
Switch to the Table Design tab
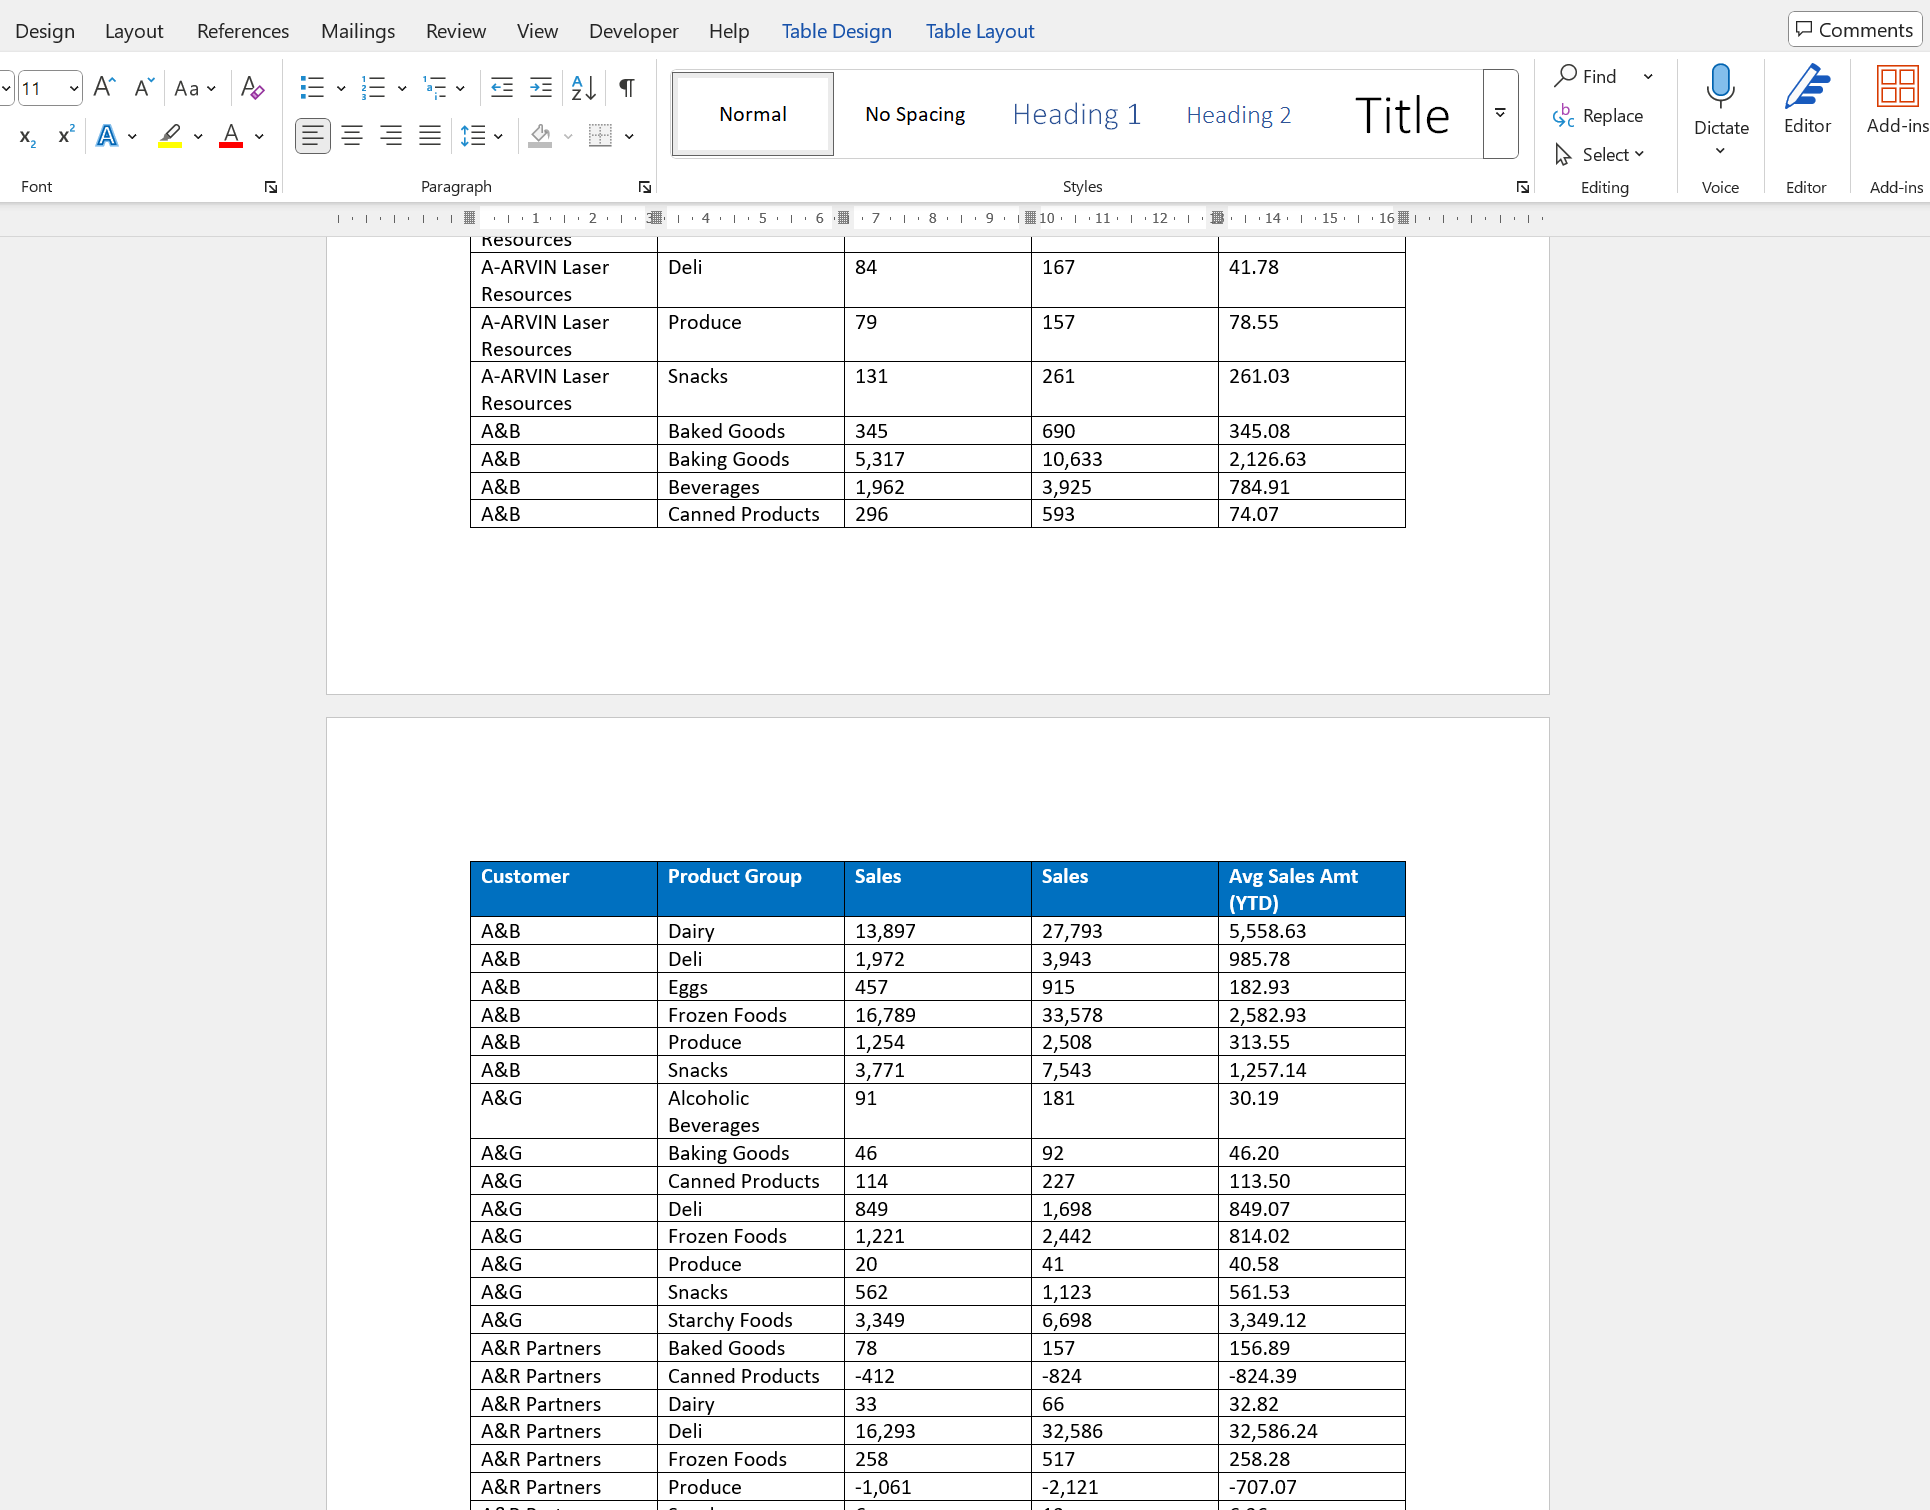click(836, 30)
